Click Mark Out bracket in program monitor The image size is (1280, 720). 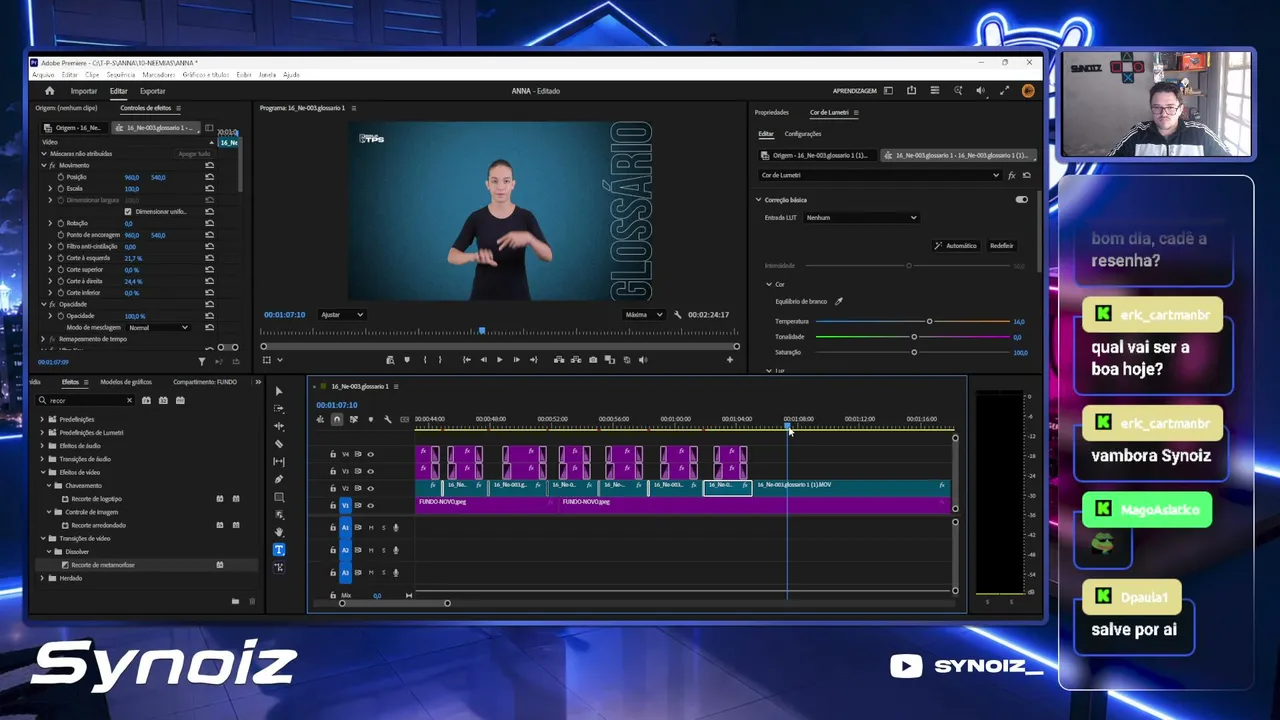440,360
